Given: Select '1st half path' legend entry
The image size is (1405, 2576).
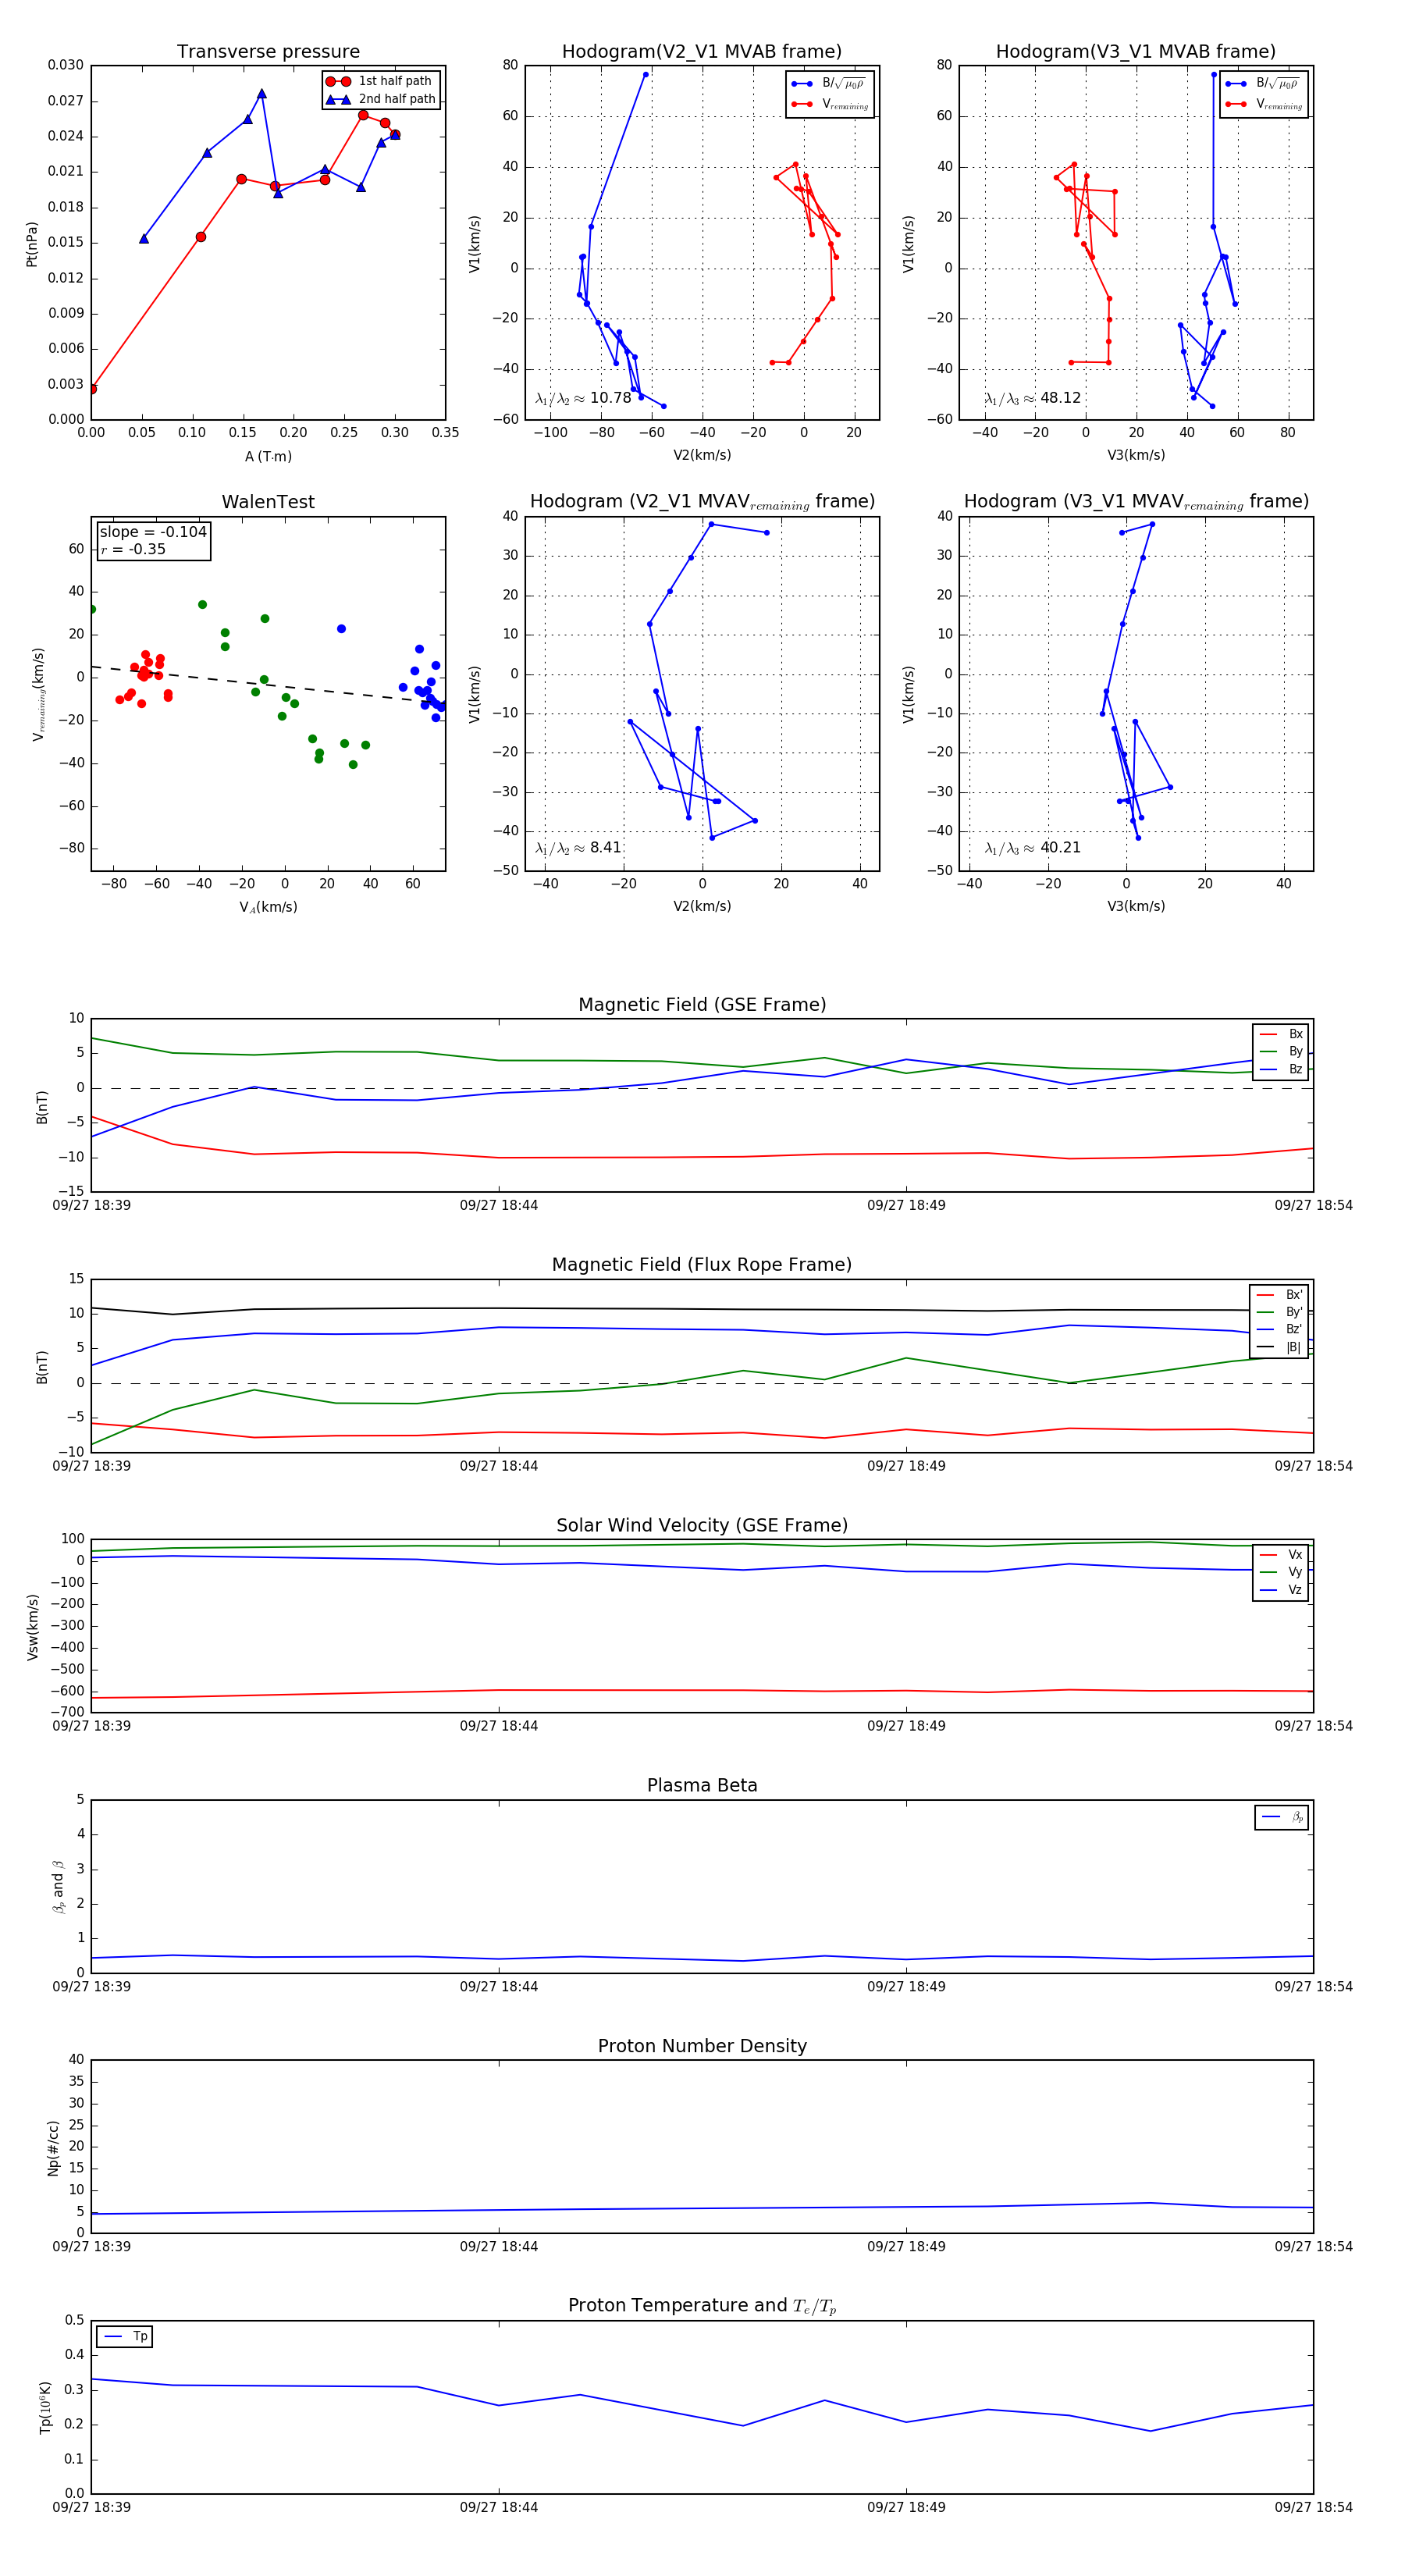Looking at the screenshot, I should click(x=380, y=81).
